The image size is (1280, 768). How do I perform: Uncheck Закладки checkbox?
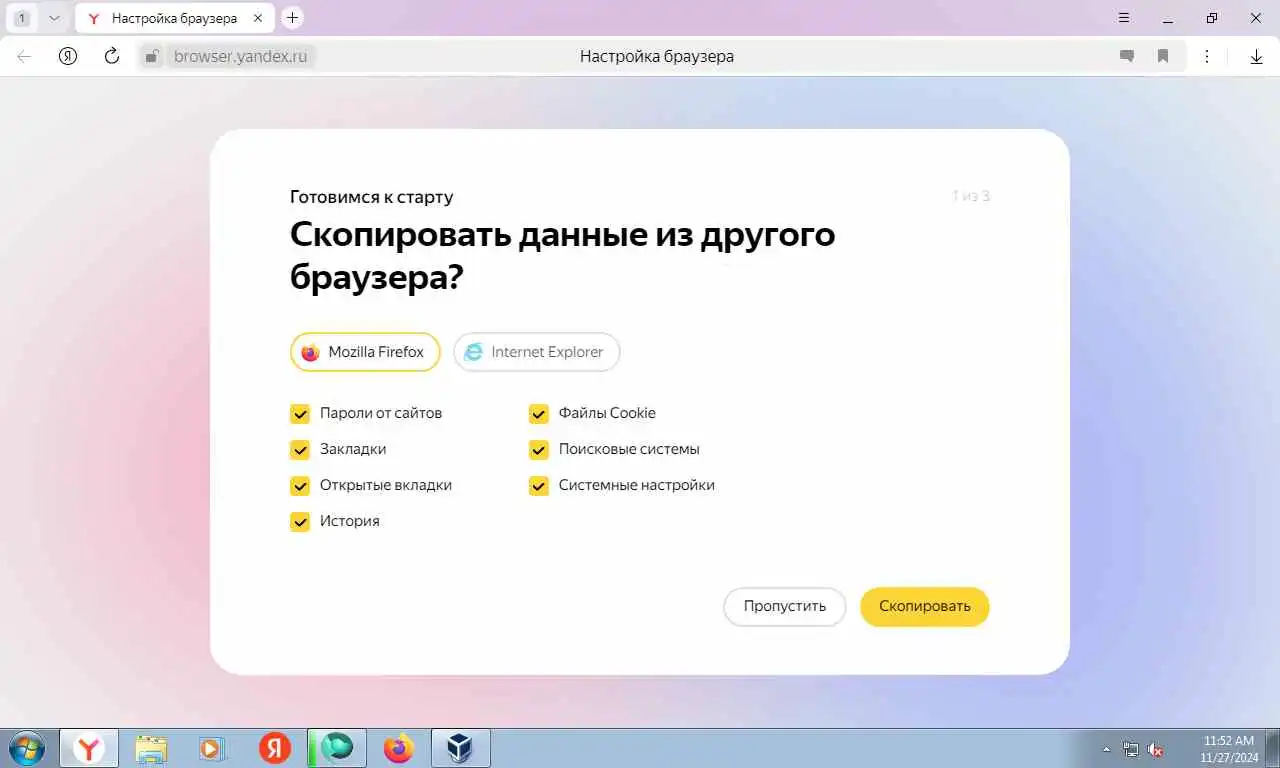(x=300, y=449)
